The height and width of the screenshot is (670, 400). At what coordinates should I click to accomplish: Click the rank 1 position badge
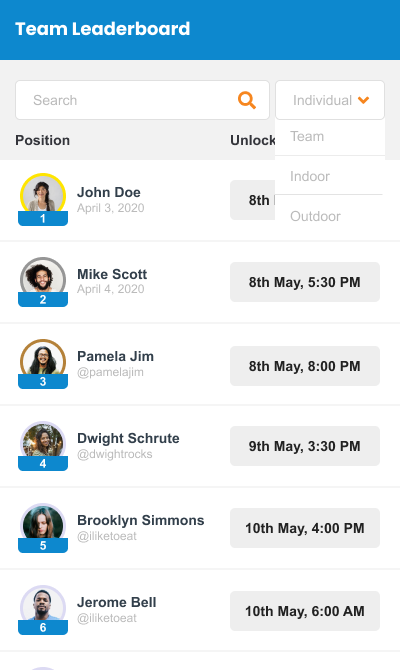coord(43,218)
